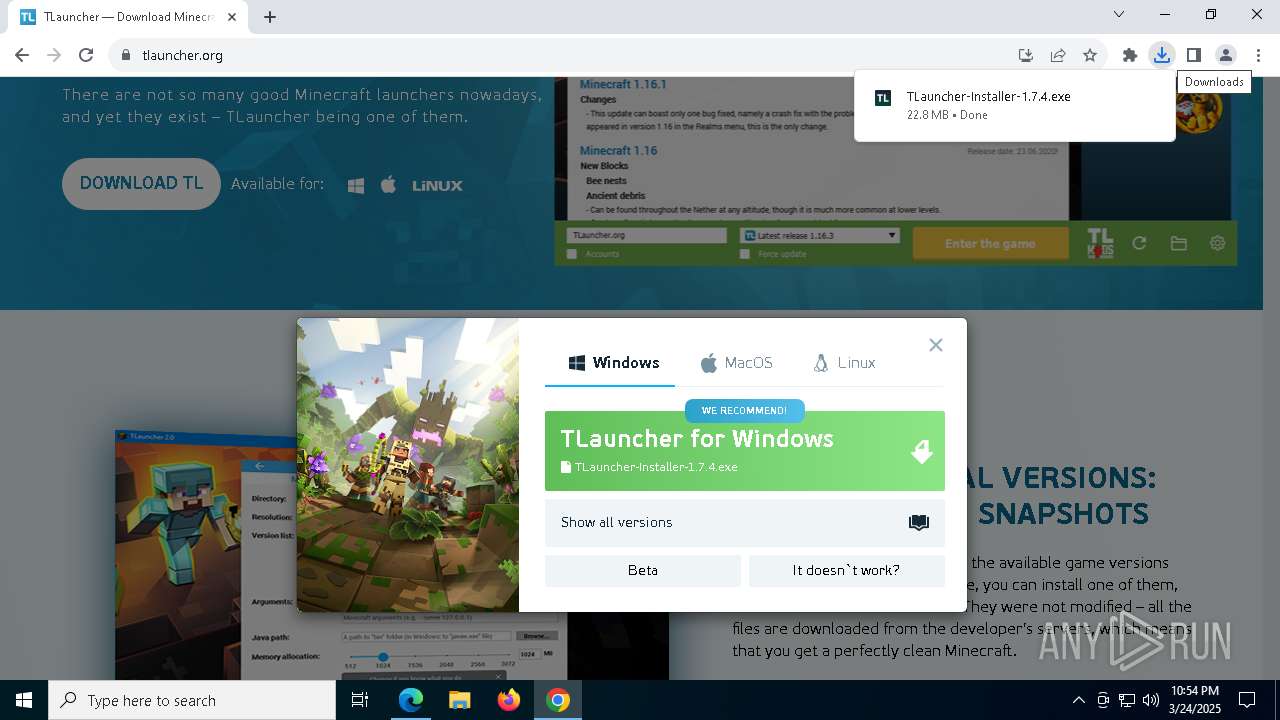Image resolution: width=1280 pixels, height=720 pixels.
Task: Click the DOWNLOAD TL button
Action: point(141,183)
